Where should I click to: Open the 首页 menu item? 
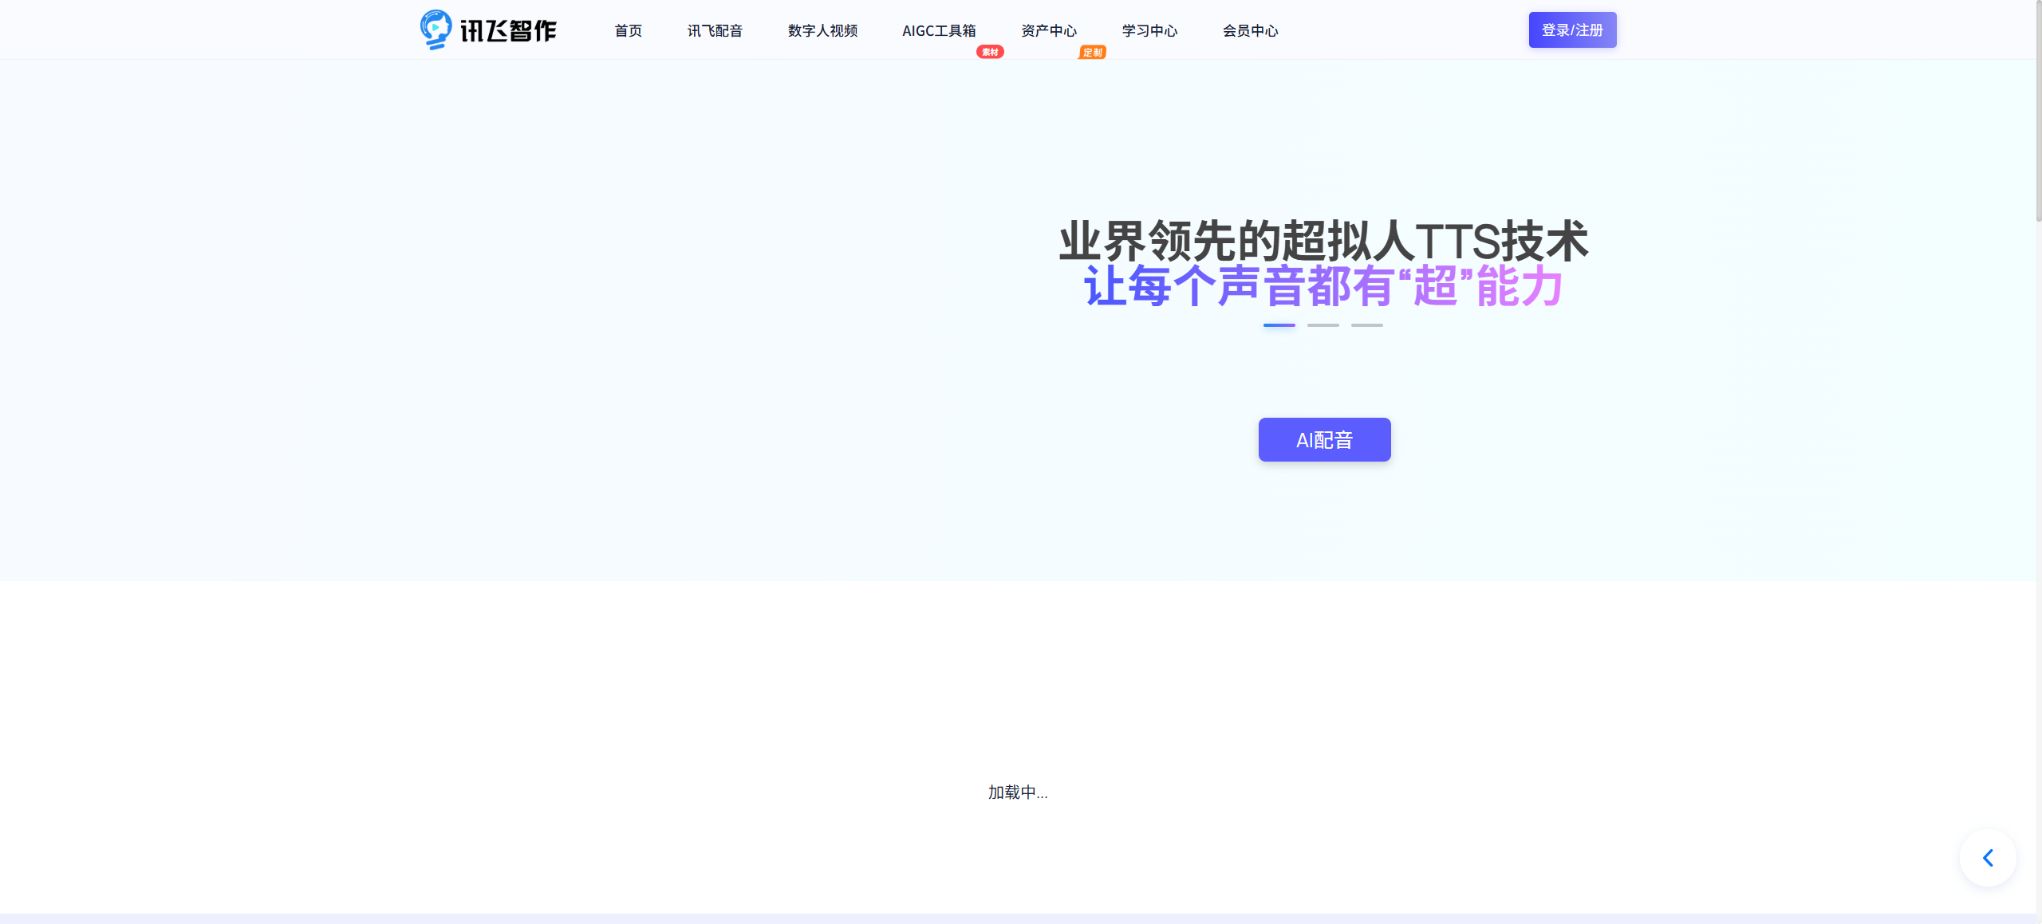(628, 31)
